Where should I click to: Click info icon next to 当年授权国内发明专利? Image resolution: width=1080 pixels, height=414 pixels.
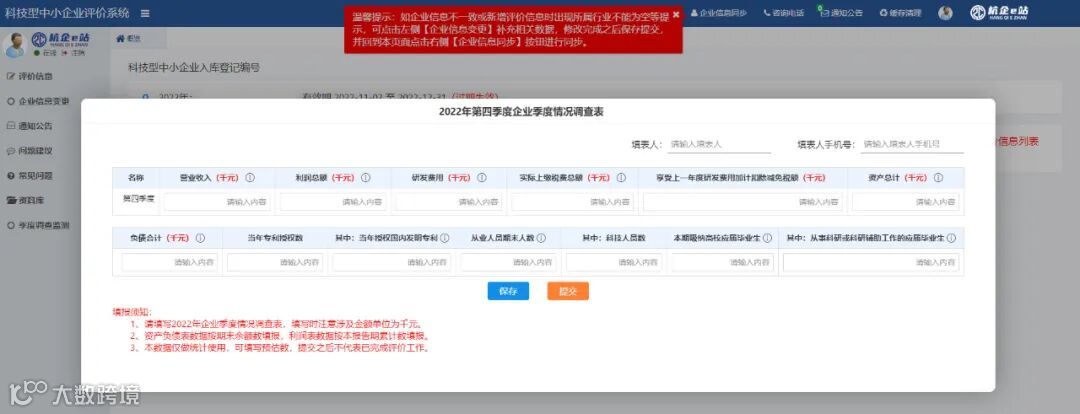445,238
